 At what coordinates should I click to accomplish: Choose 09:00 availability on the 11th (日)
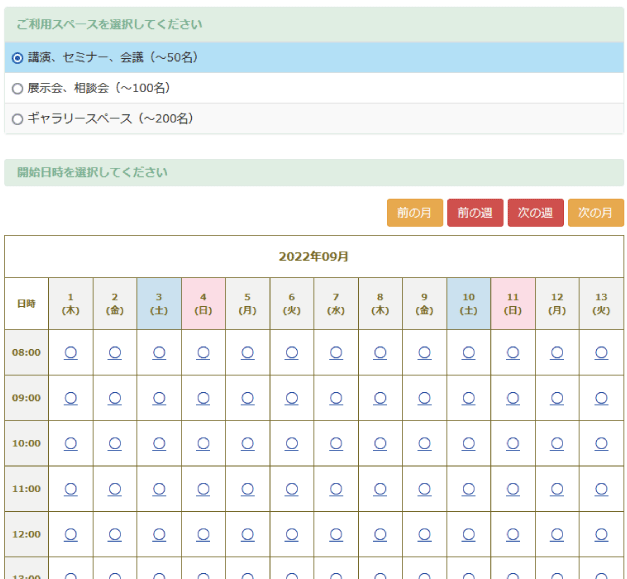click(513, 398)
